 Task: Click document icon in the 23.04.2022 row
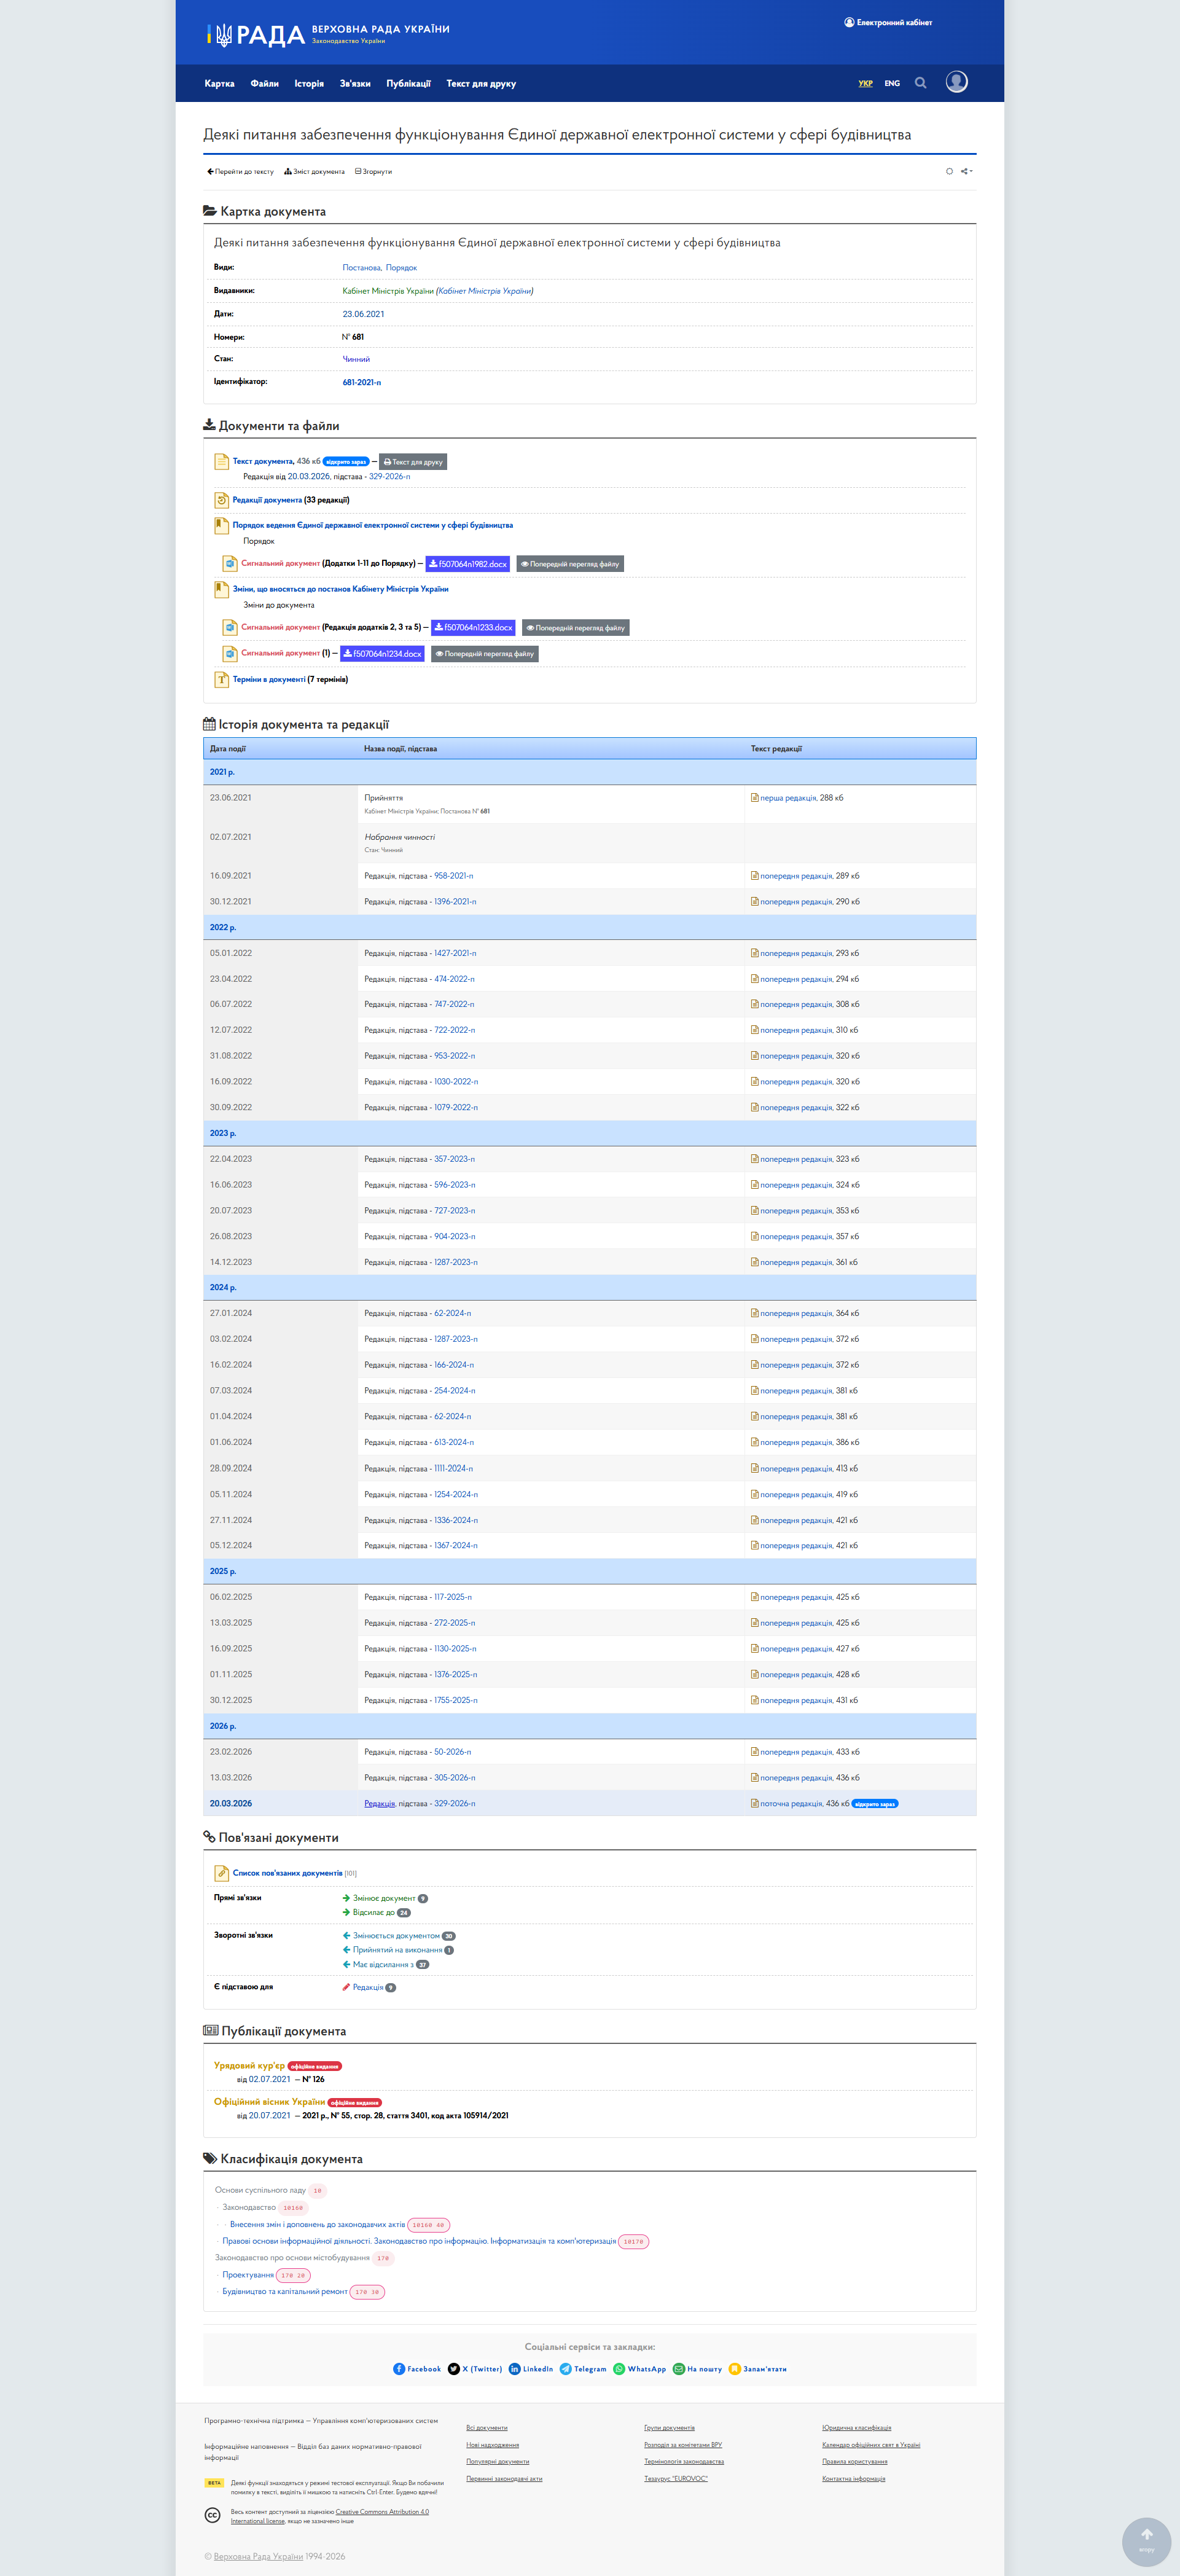(x=755, y=979)
